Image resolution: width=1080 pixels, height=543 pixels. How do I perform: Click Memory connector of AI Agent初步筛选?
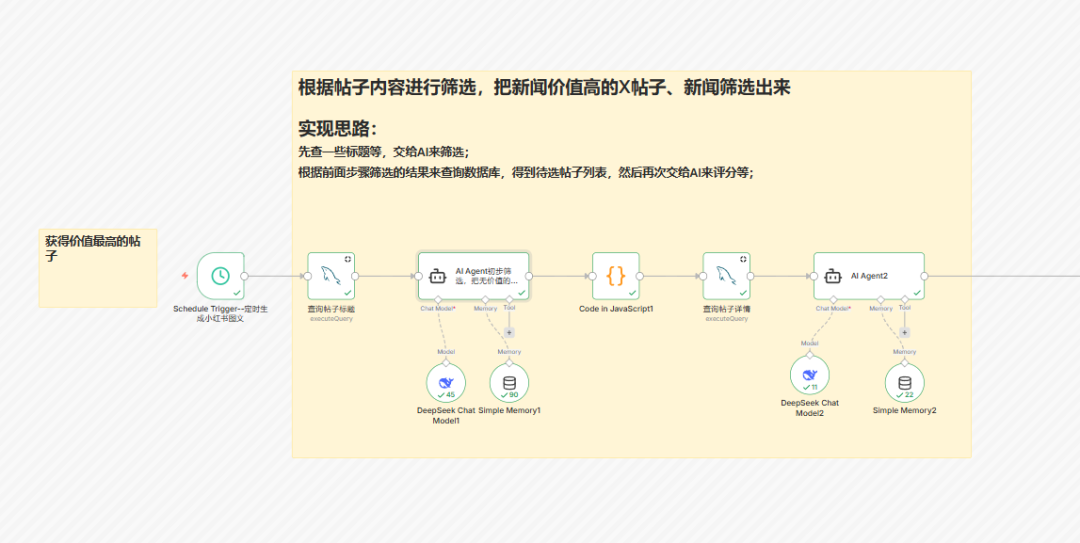486,300
